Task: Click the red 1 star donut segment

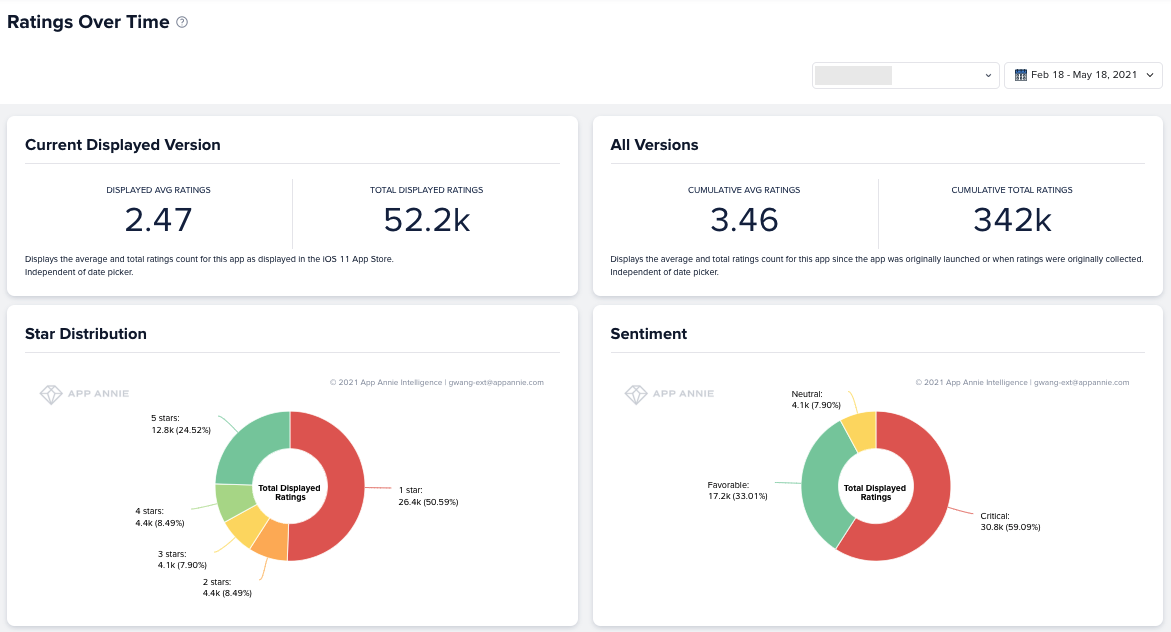Action: [344, 486]
